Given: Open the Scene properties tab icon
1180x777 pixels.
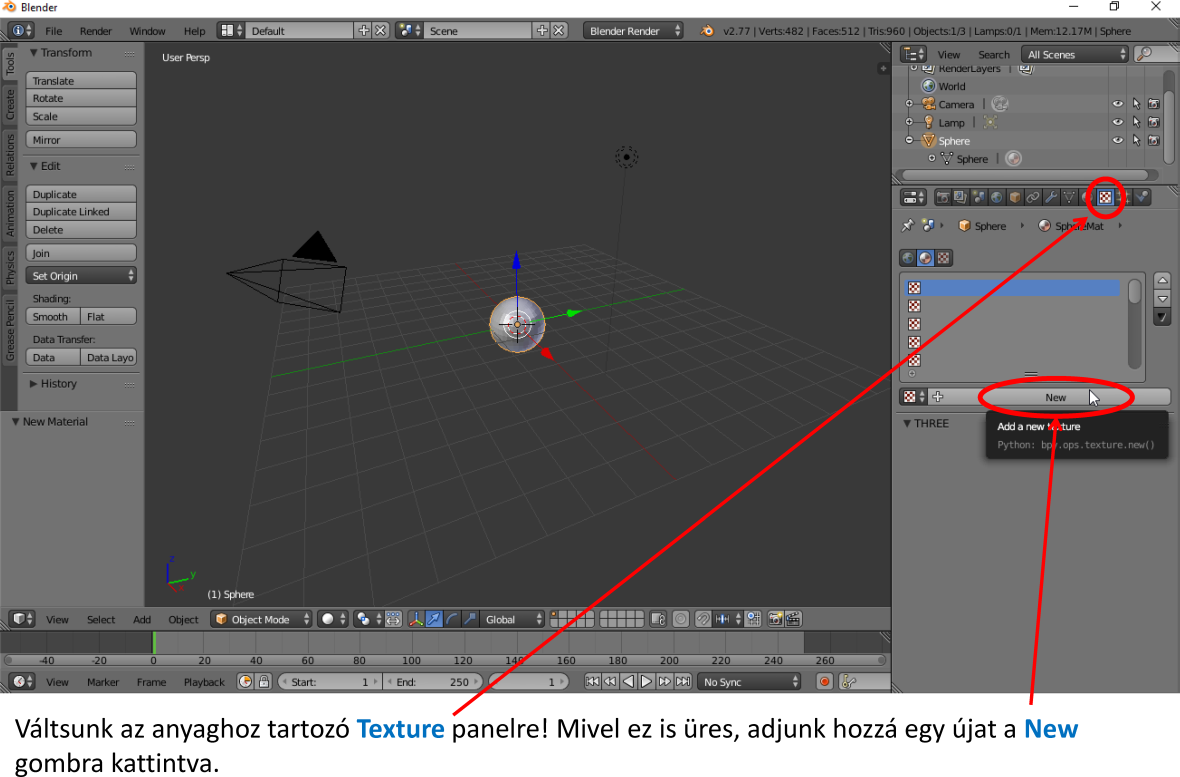Looking at the screenshot, I should (978, 197).
